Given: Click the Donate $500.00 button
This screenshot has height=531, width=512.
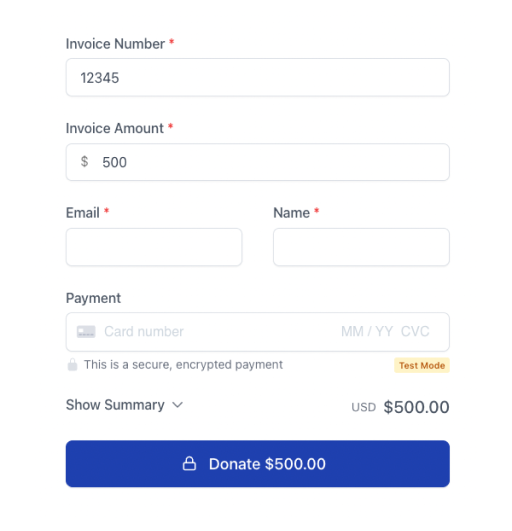Looking at the screenshot, I should [258, 464].
